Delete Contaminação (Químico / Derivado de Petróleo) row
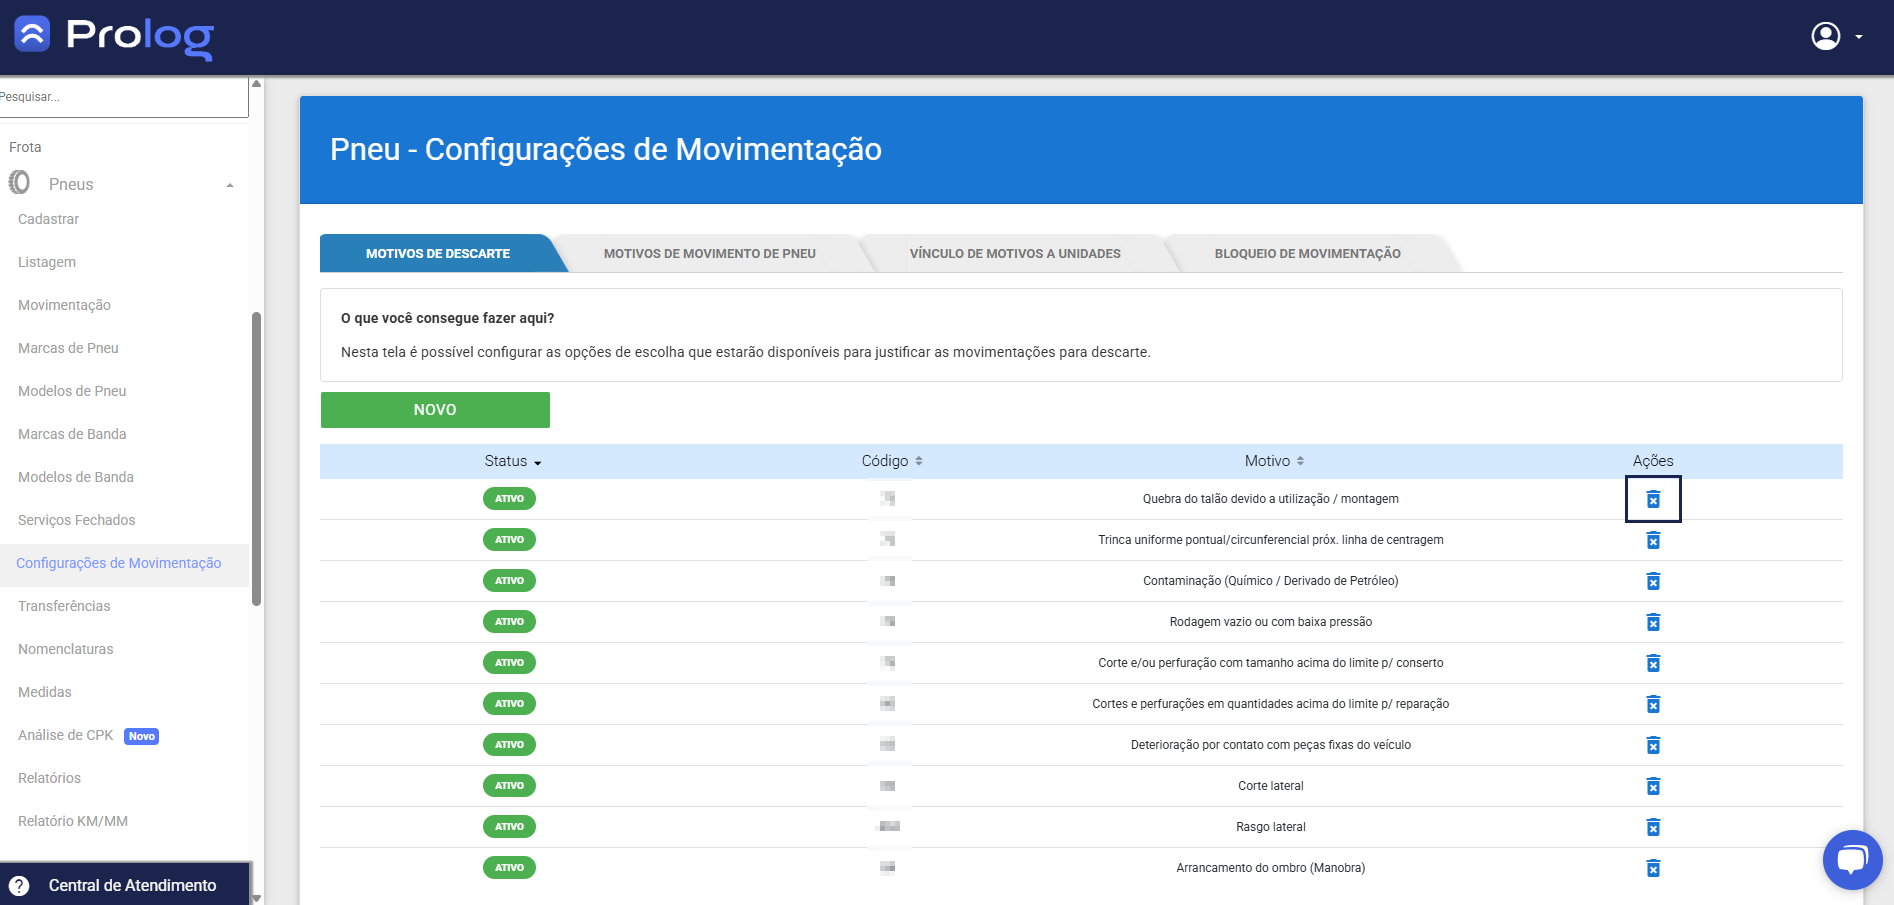Image resolution: width=1894 pixels, height=905 pixels. (x=1653, y=581)
